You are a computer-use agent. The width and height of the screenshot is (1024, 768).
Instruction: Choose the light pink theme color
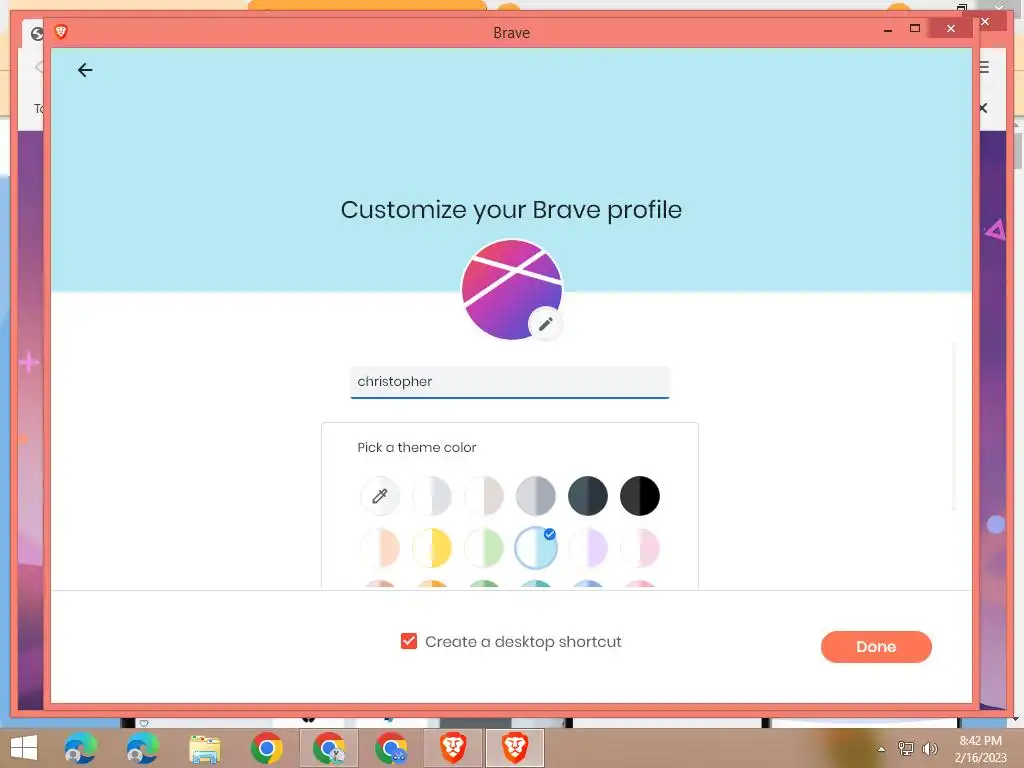point(640,548)
